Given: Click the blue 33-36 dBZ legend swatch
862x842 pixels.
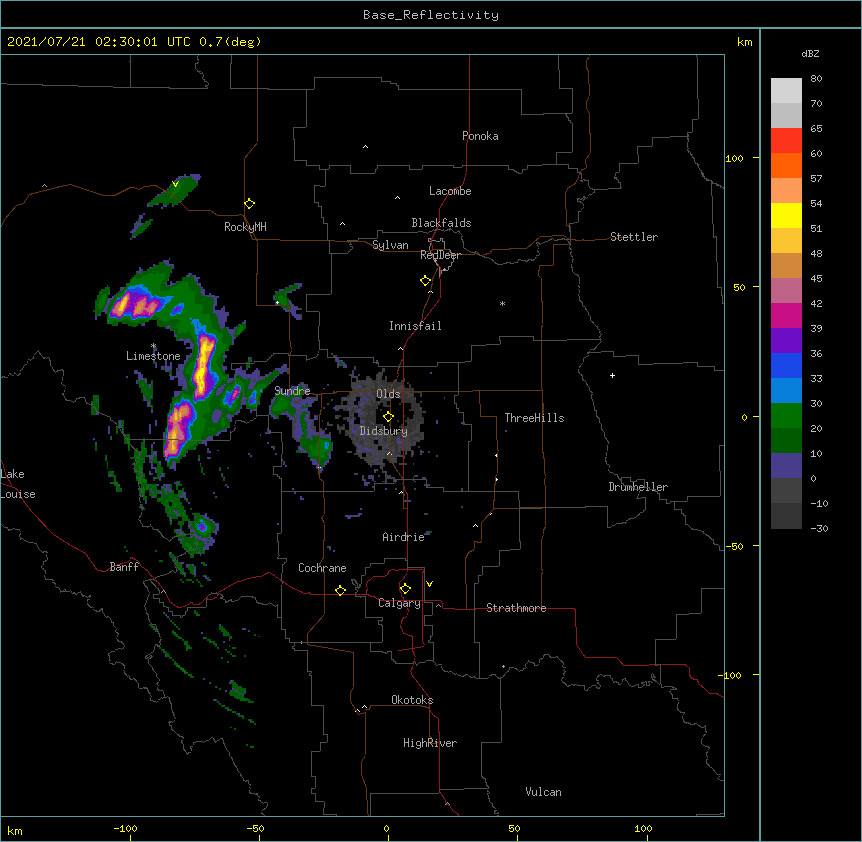Looking at the screenshot, I should click(786, 365).
